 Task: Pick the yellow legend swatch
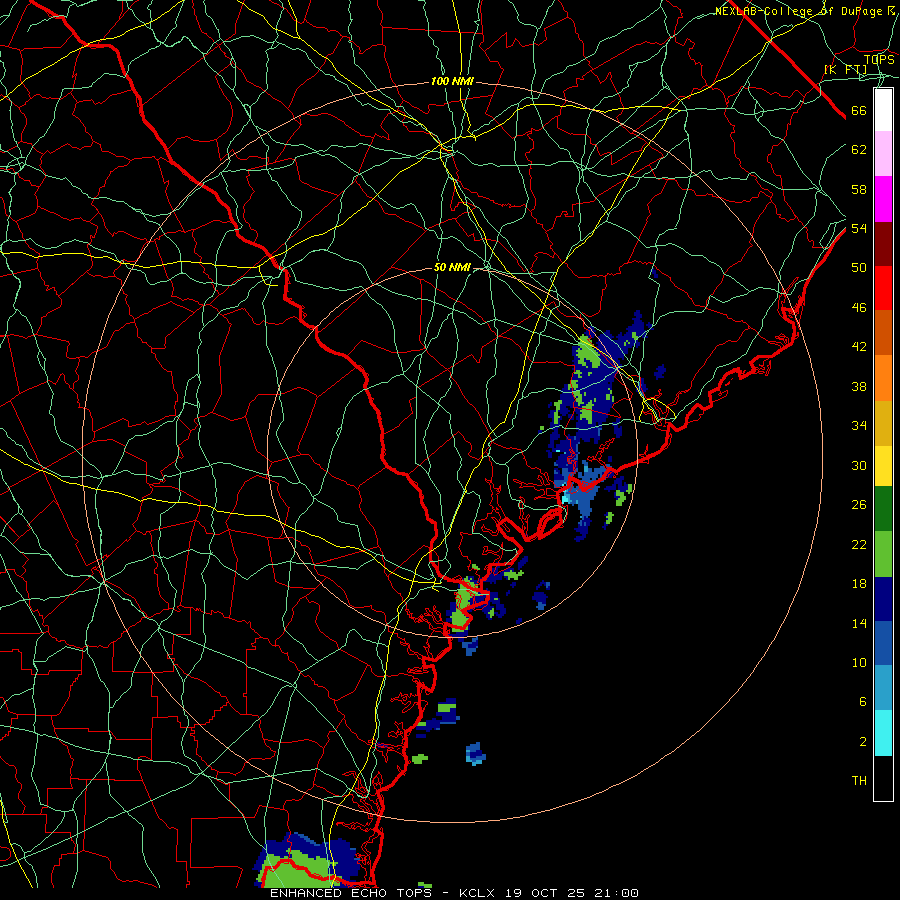point(883,466)
